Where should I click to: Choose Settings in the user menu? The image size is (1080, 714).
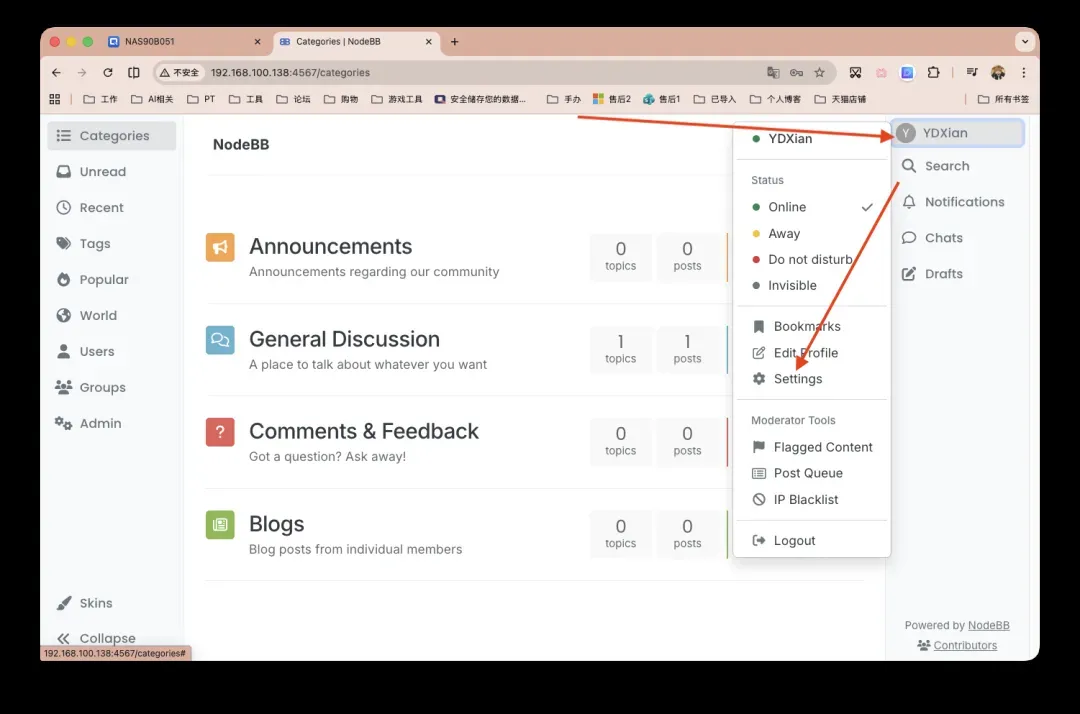pyautogui.click(x=797, y=379)
